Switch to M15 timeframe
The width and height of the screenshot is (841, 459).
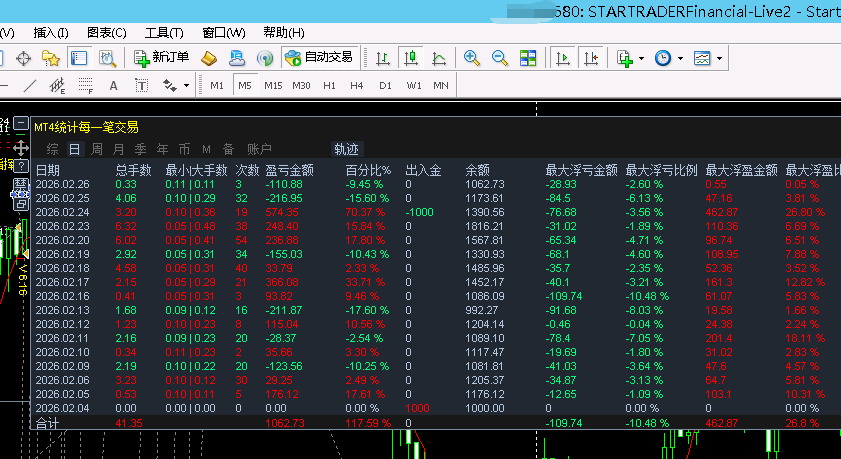point(273,85)
